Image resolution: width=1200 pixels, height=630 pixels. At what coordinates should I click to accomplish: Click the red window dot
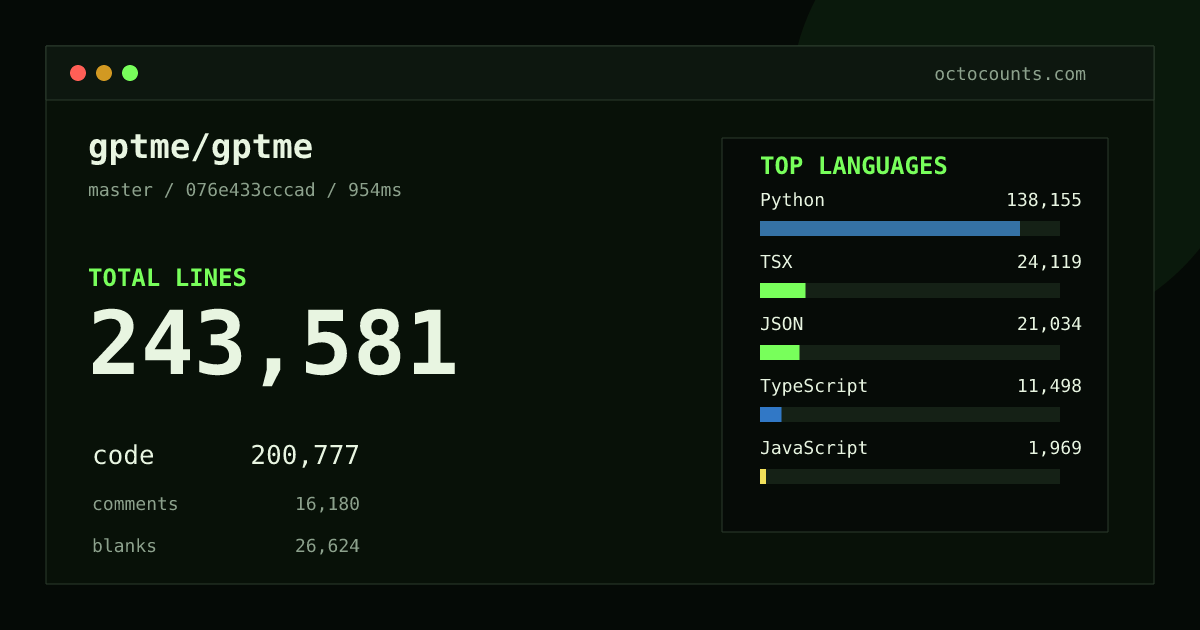78,73
